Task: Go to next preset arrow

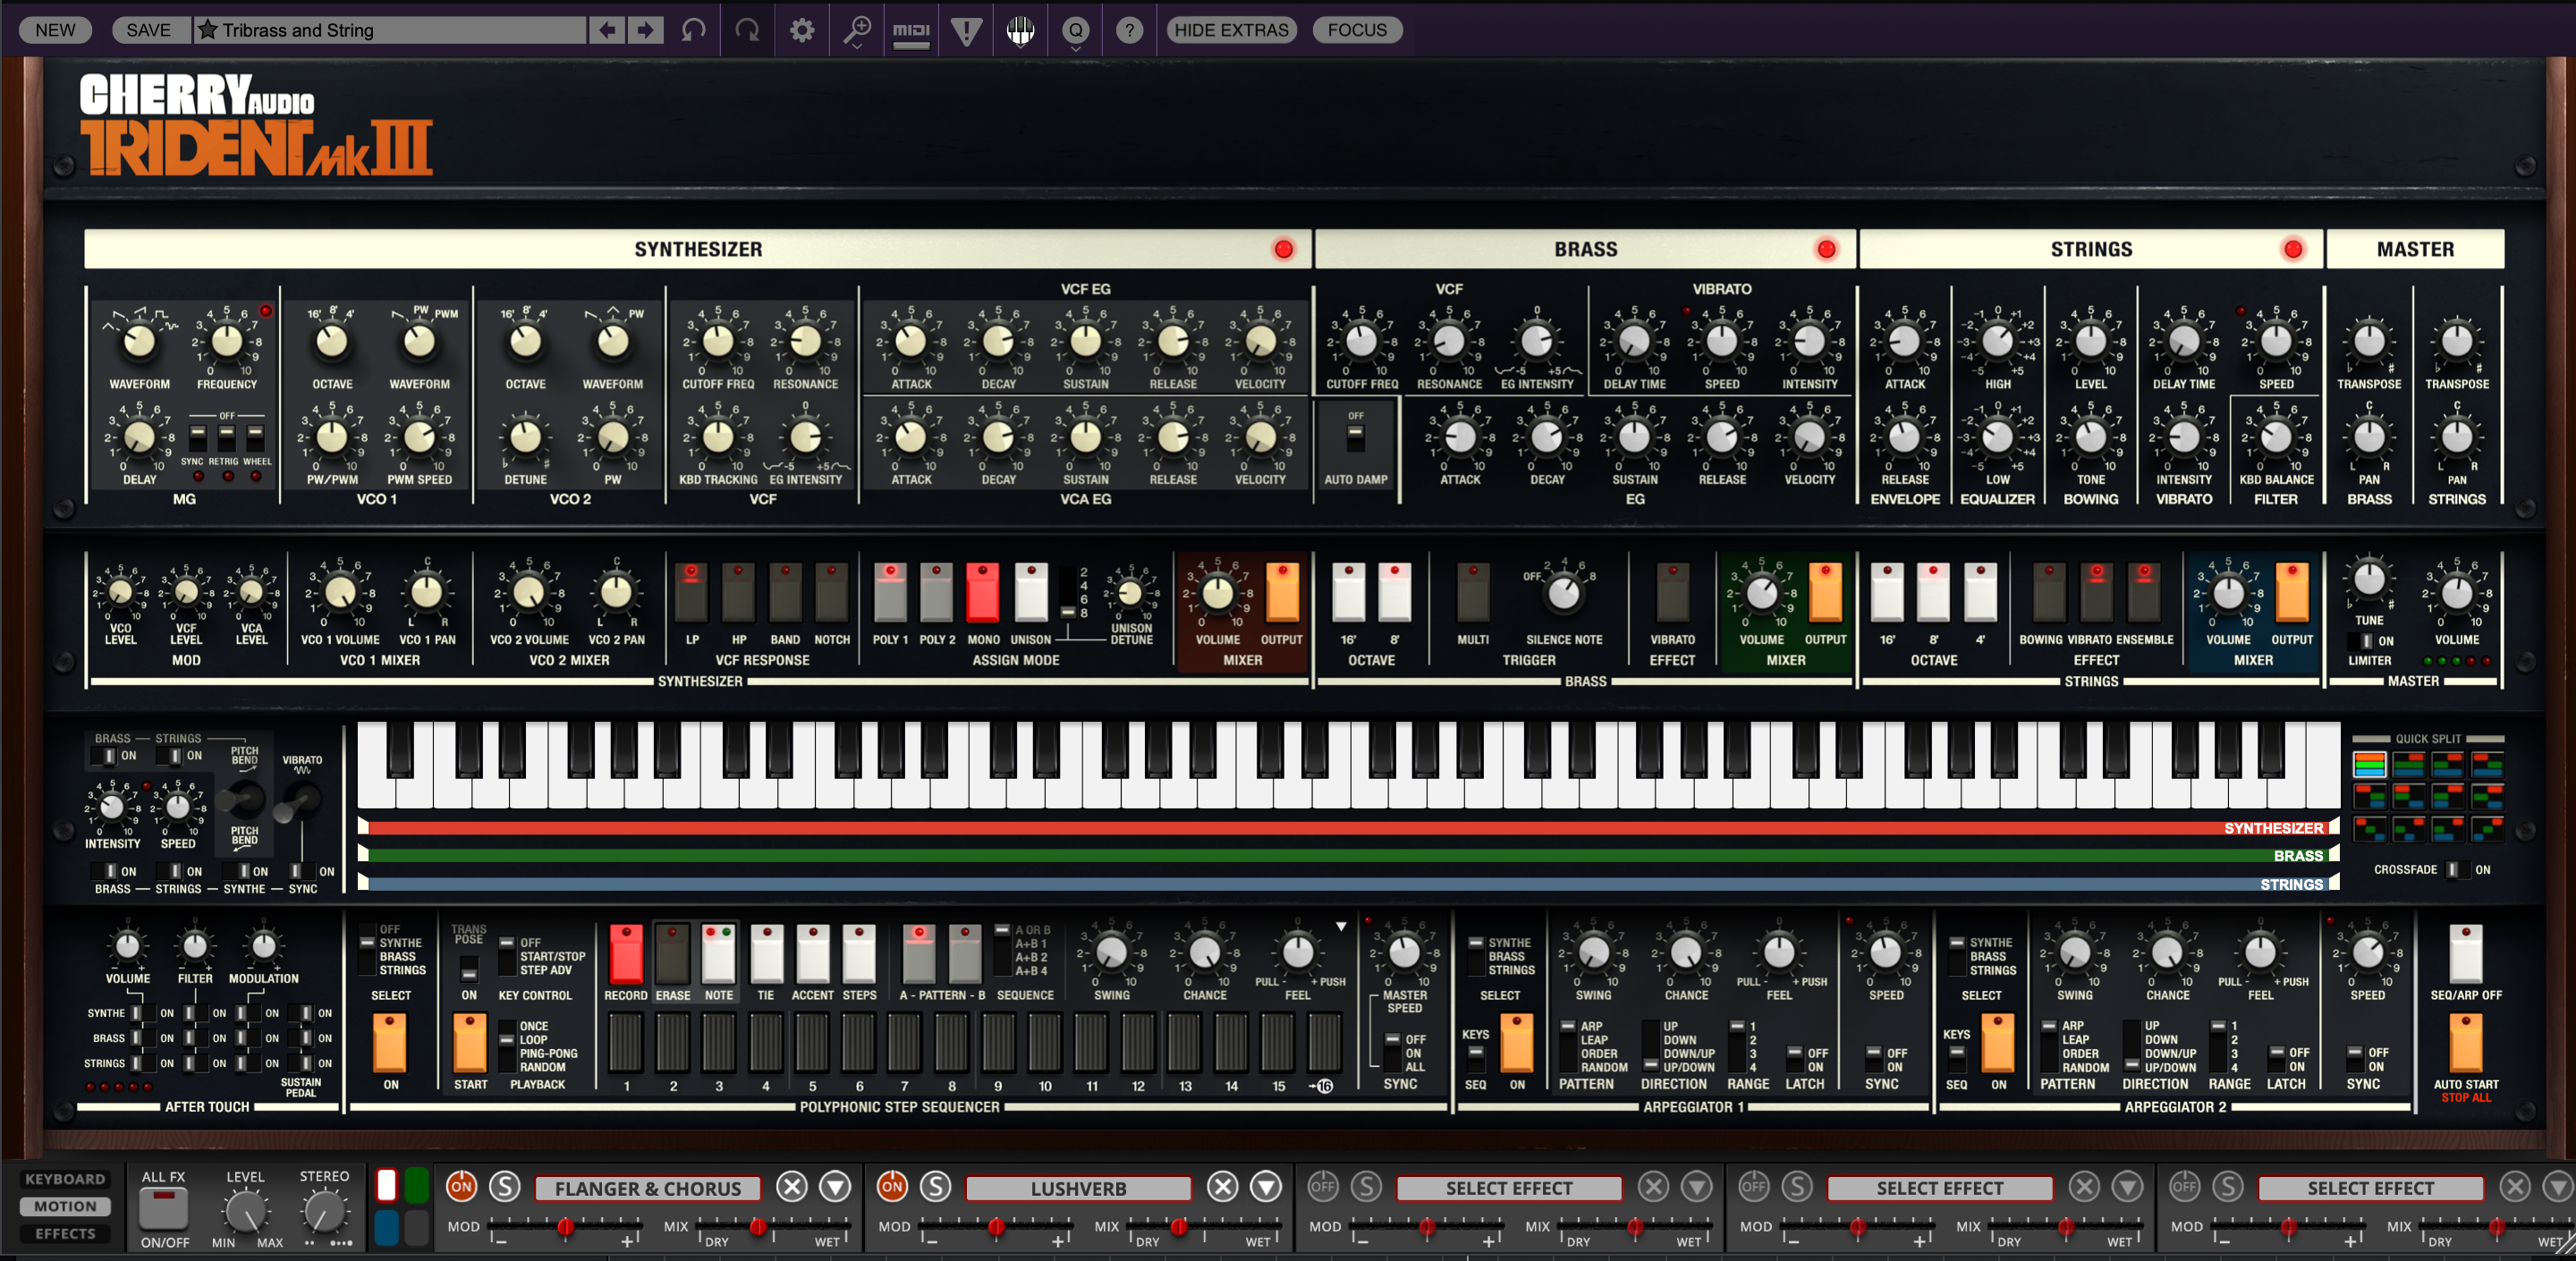Action: (x=646, y=30)
